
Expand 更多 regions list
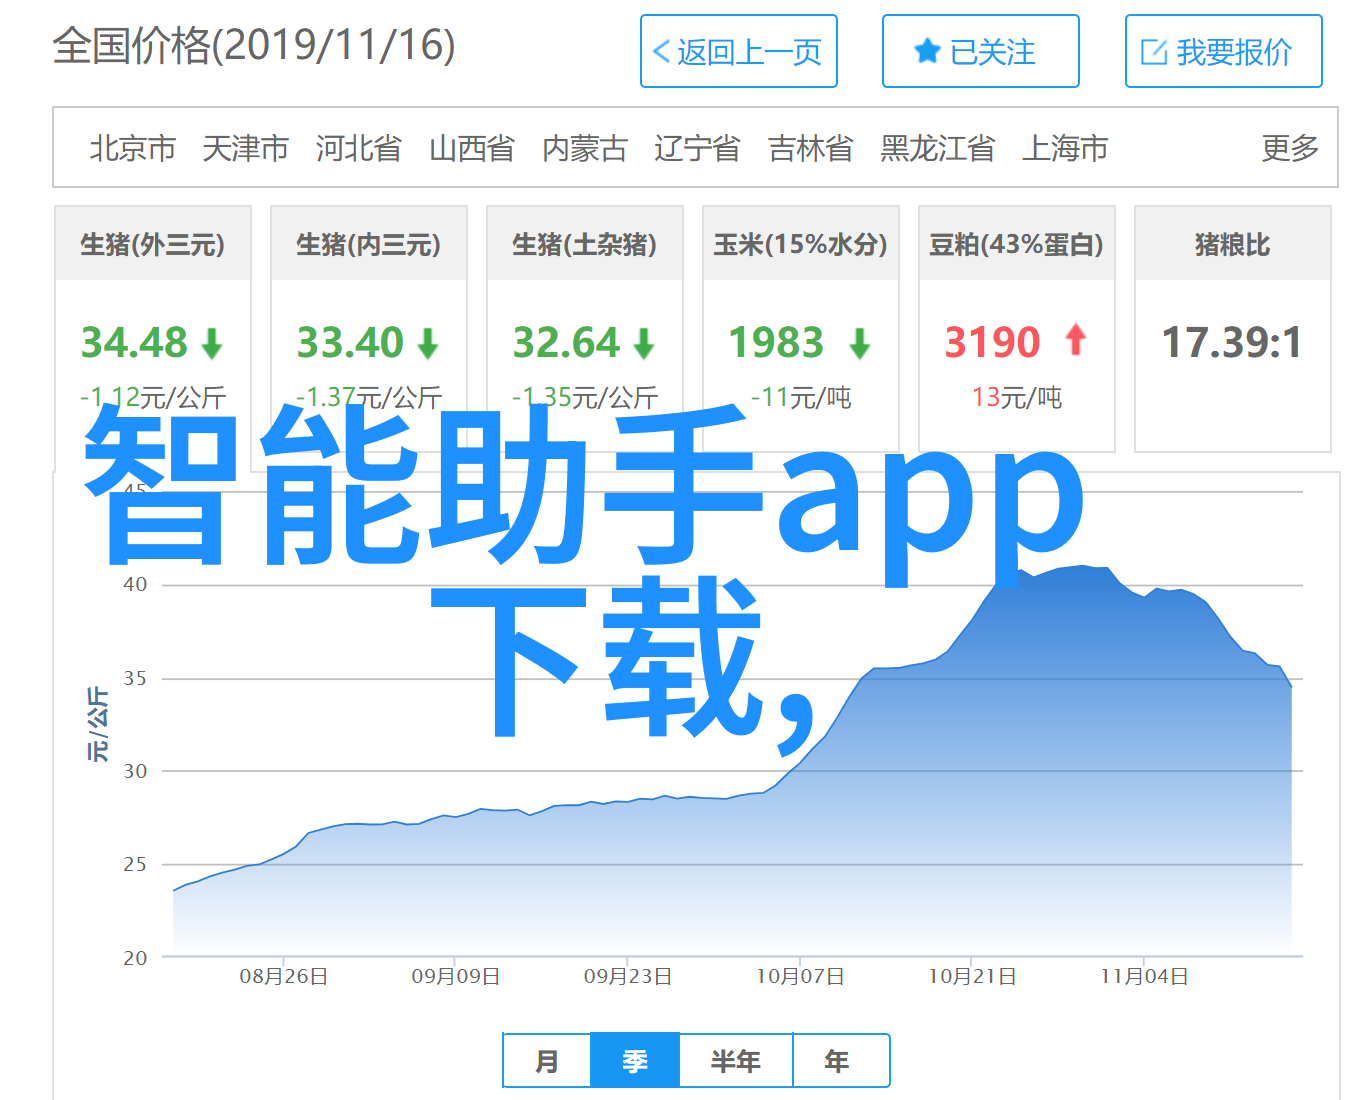pyautogui.click(x=1290, y=148)
